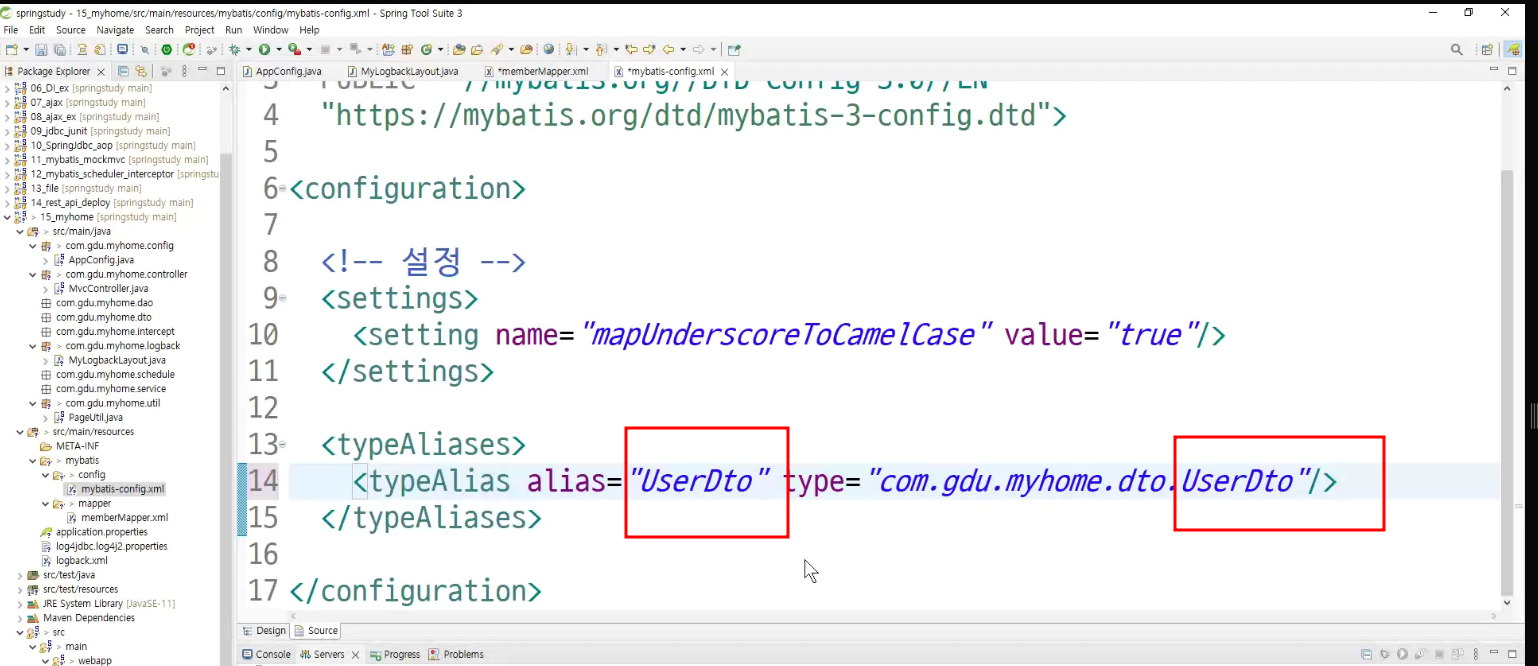
Task: Open the New file dropdown arrow
Action: (26, 49)
